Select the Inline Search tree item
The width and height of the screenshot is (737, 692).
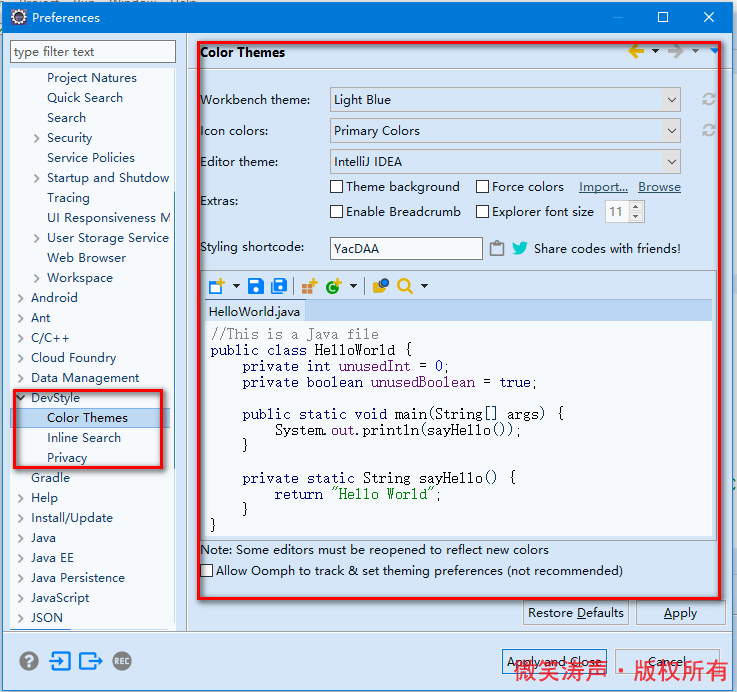84,438
